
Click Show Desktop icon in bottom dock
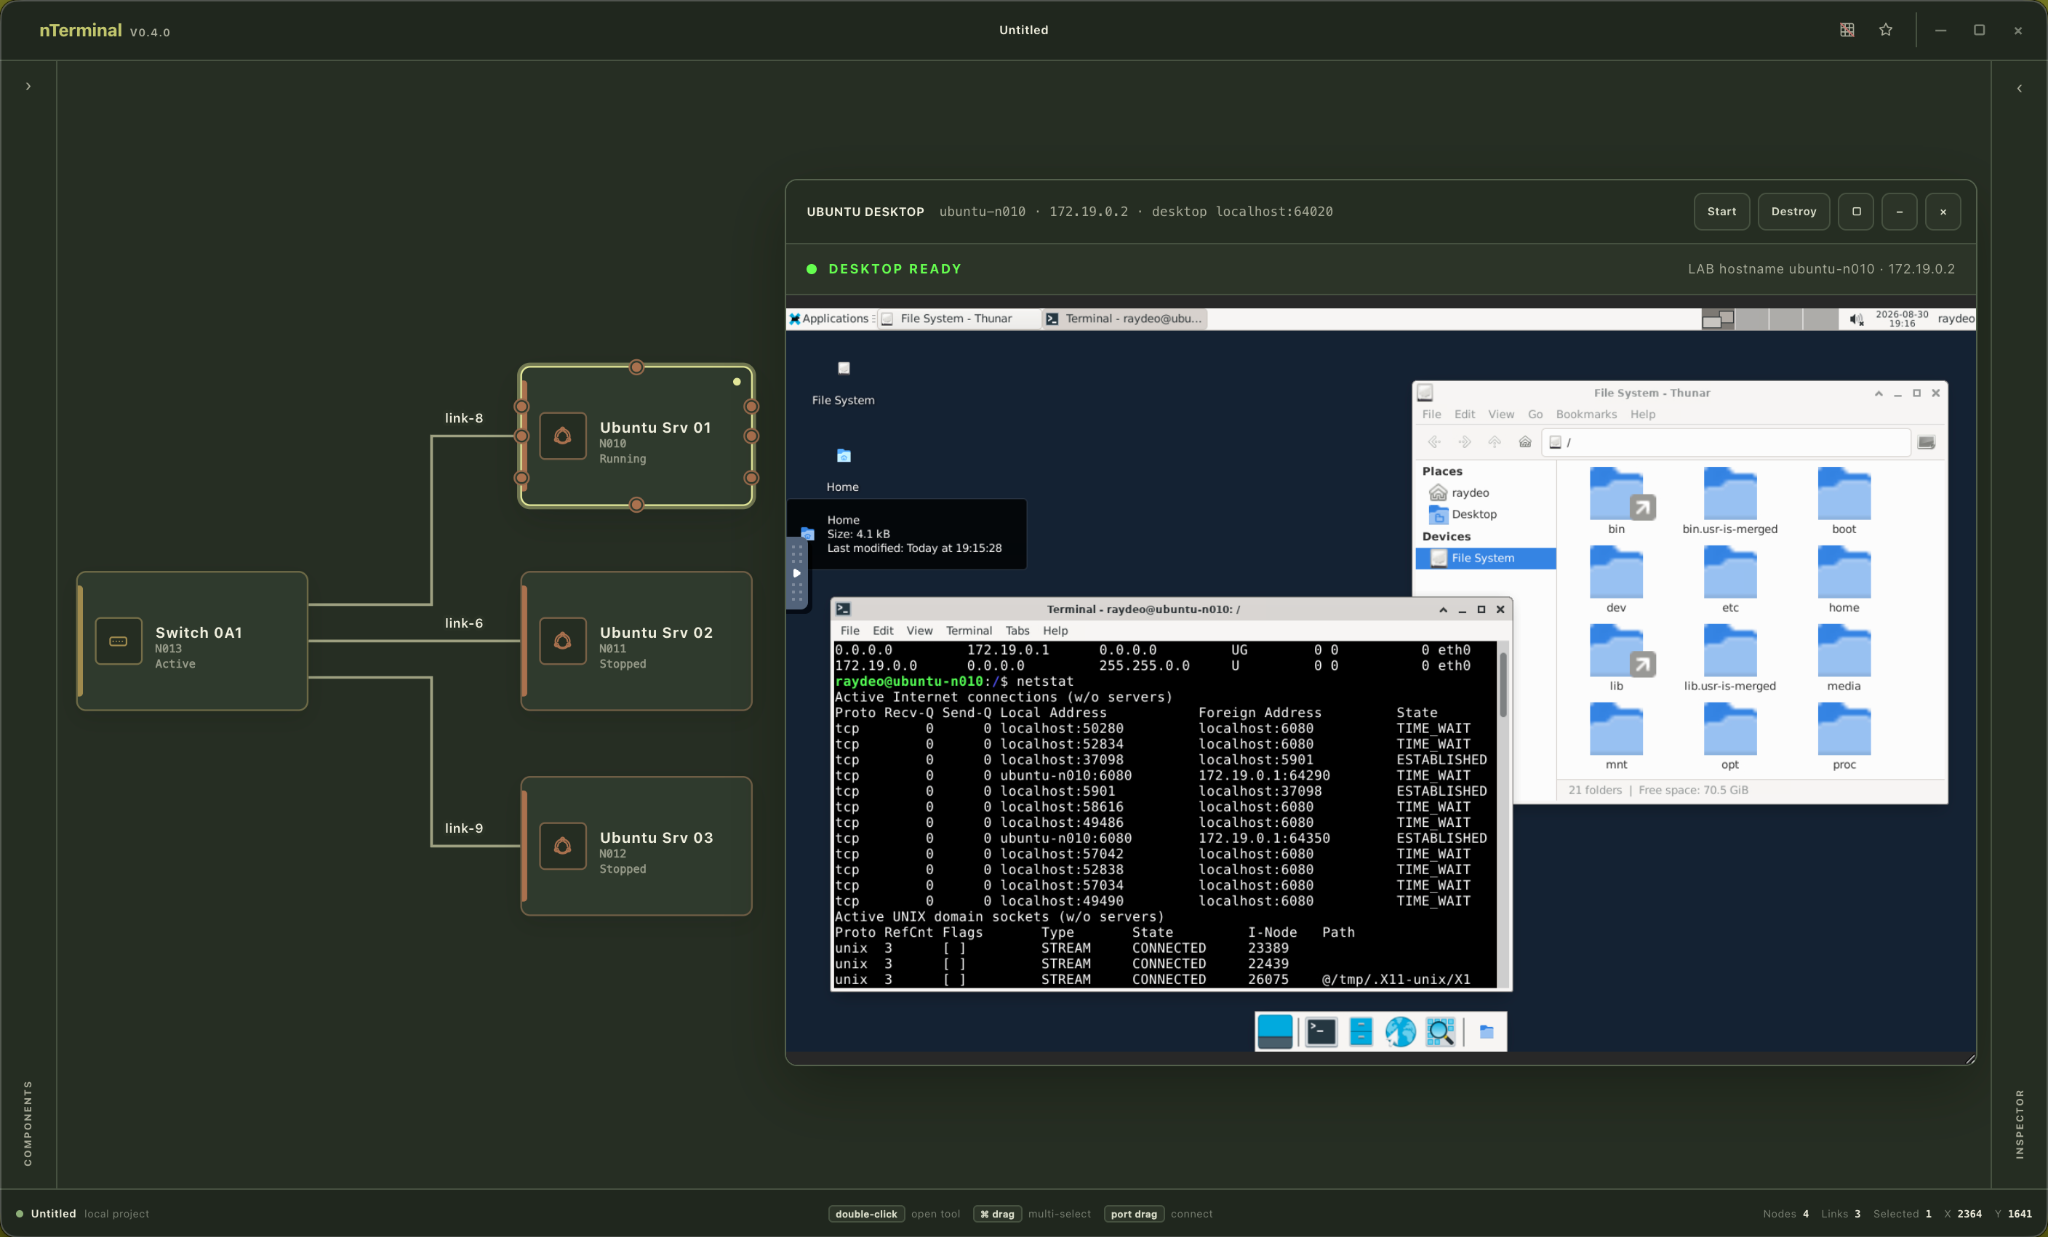(1275, 1031)
